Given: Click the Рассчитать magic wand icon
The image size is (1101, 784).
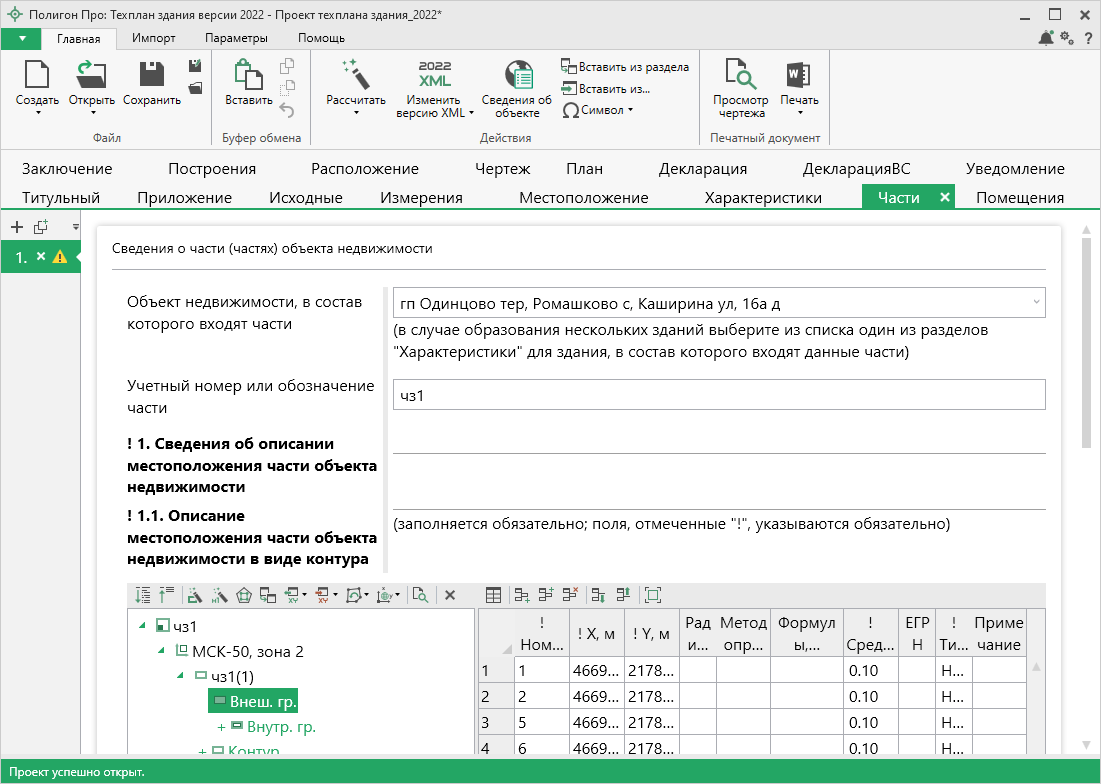Looking at the screenshot, I should [355, 75].
